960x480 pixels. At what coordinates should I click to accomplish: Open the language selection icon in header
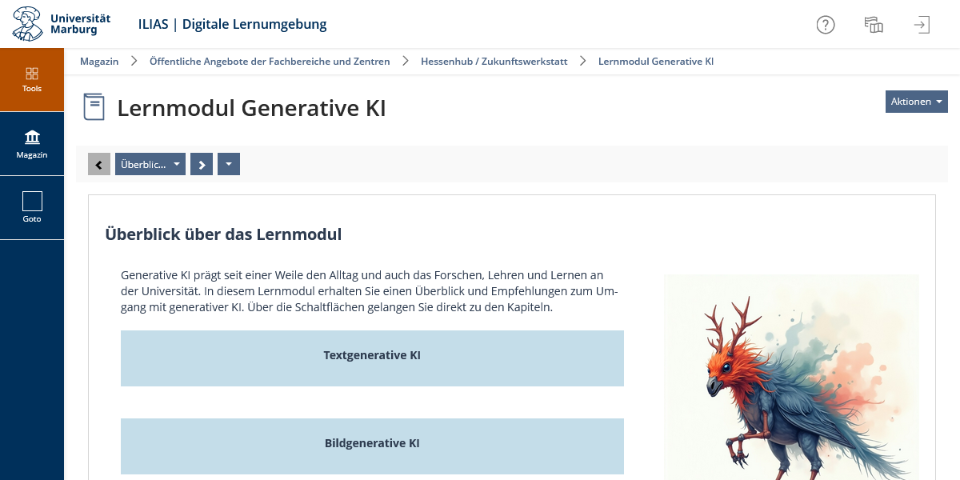874,25
